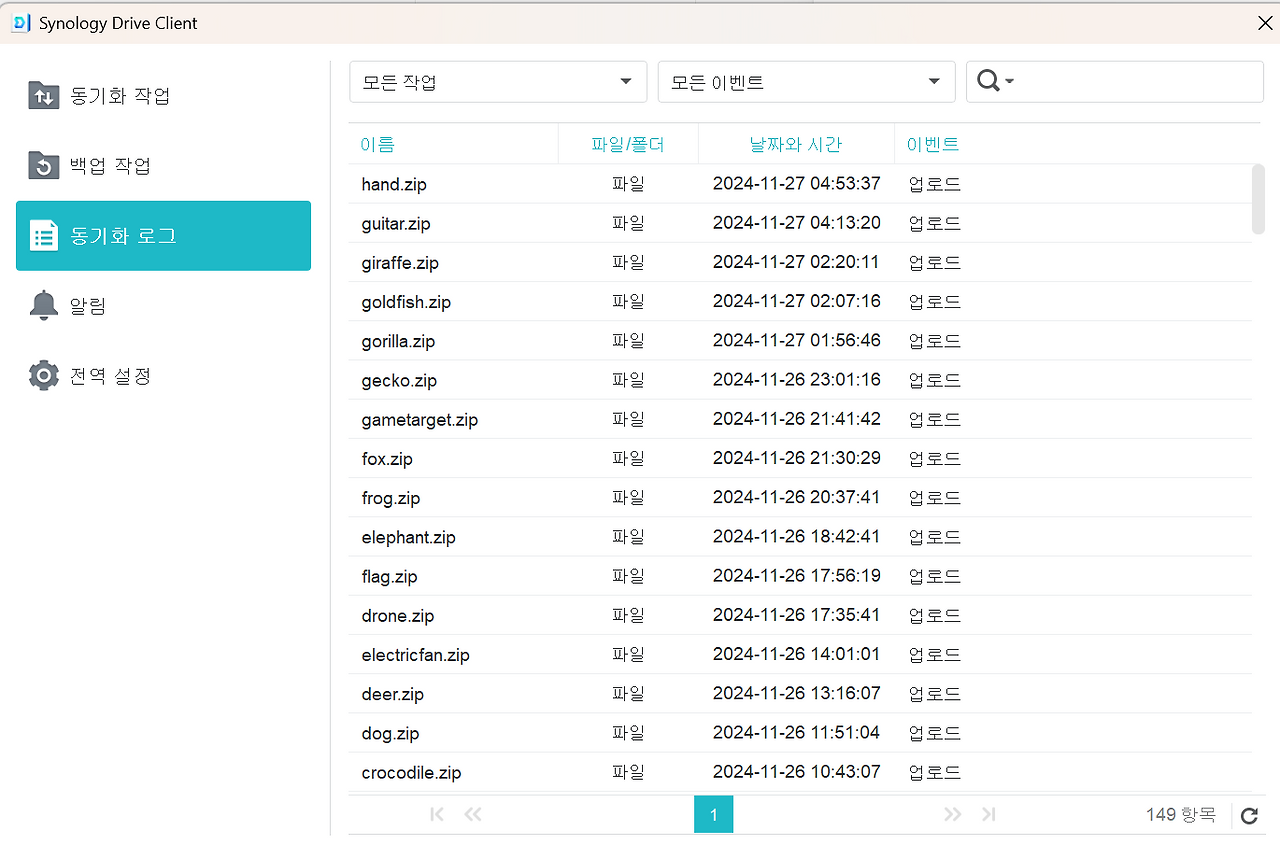This screenshot has height=845, width=1280.
Task: Go to last page arrow
Action: click(989, 814)
